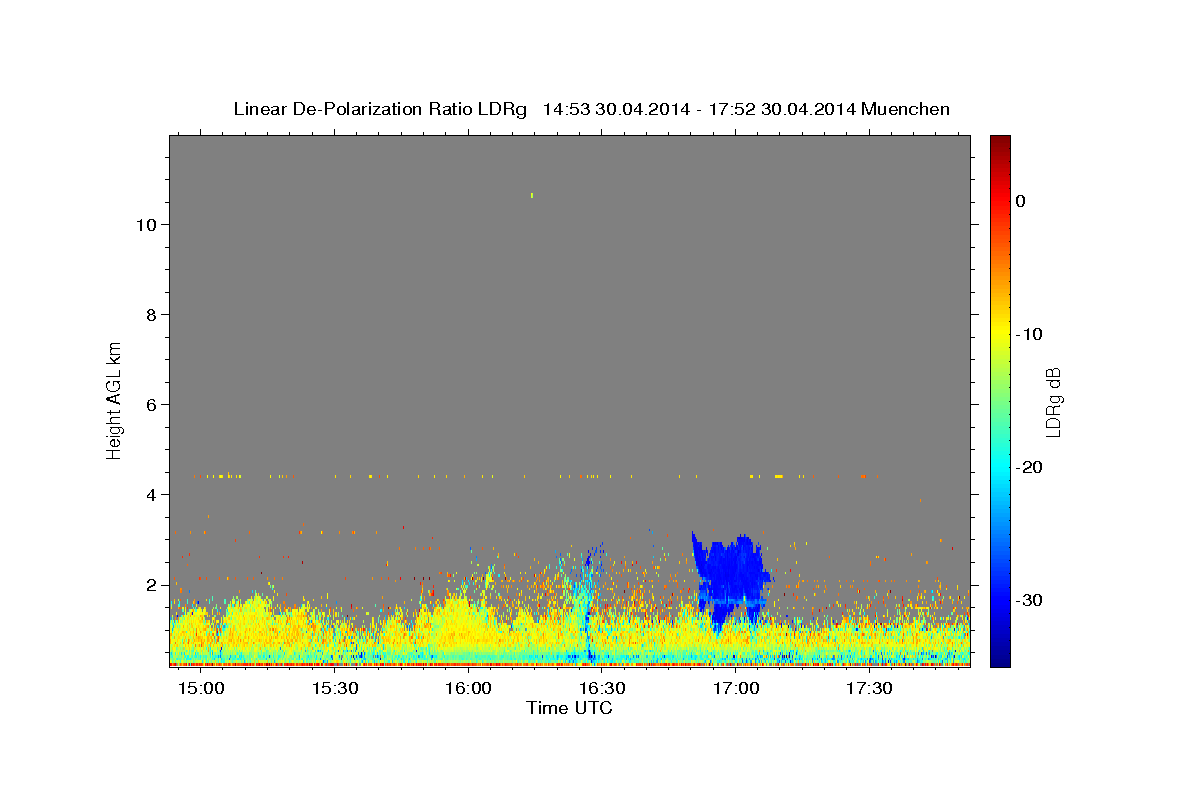The image size is (1200, 800).
Task: Click the colorbar value label -30
Action: [x=1030, y=600]
